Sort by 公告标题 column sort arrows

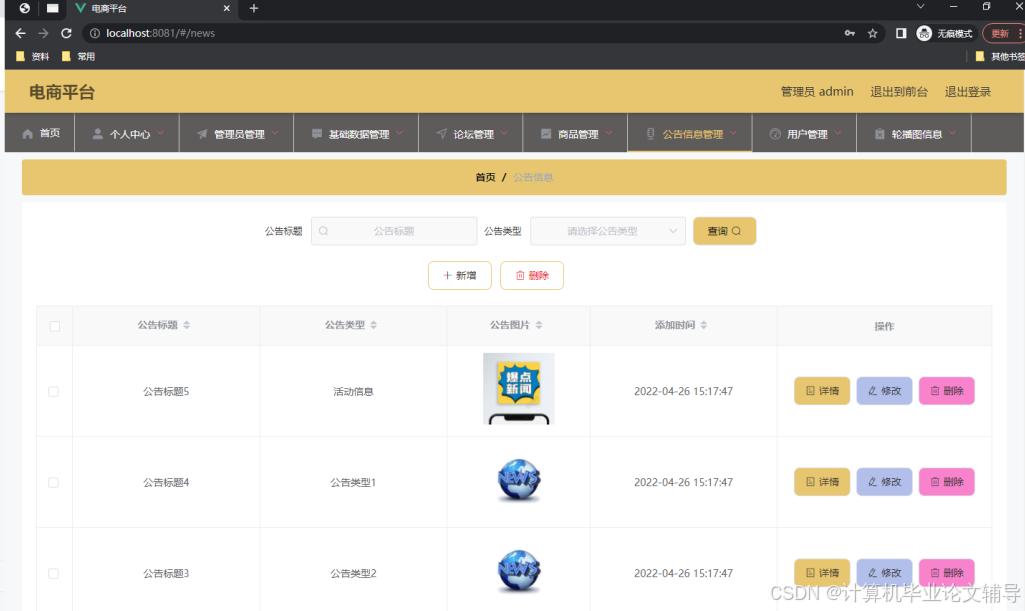pyautogui.click(x=187, y=325)
